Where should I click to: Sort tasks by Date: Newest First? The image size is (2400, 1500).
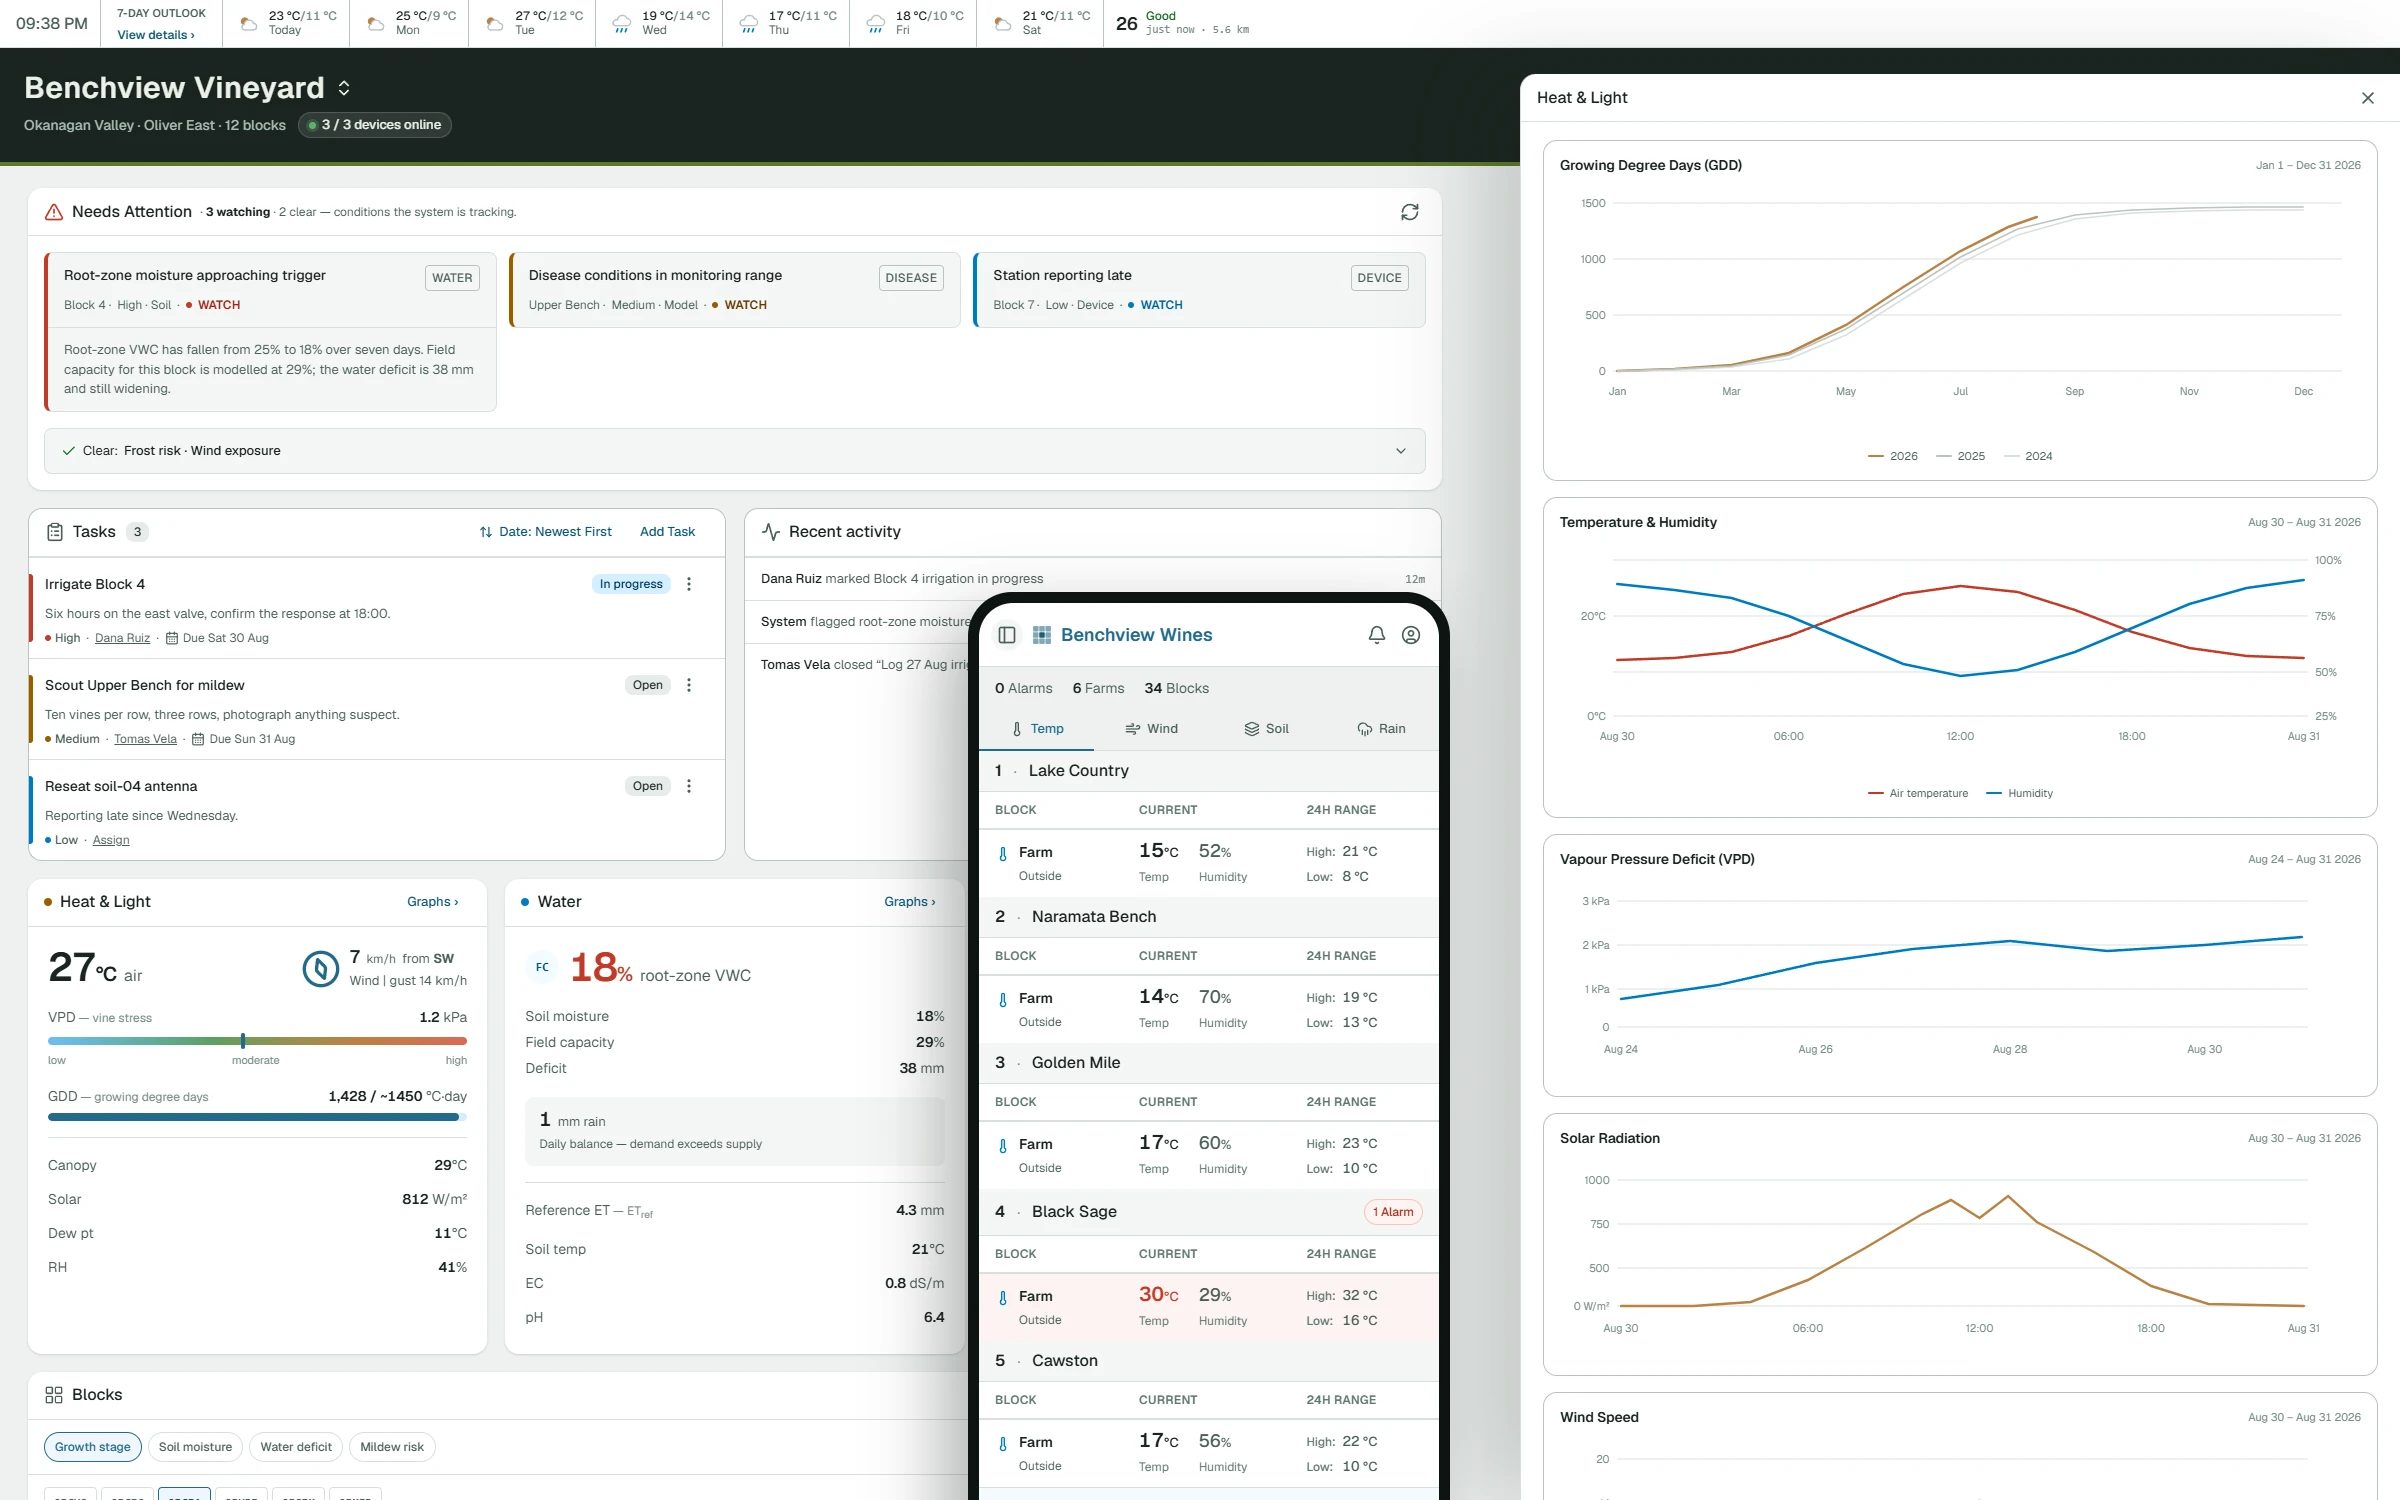545,532
